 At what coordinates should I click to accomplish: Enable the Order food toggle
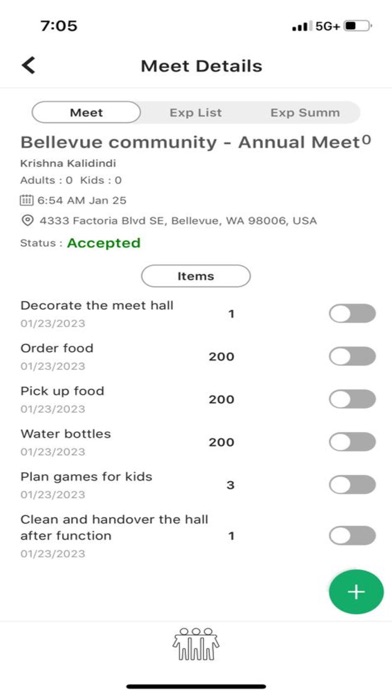[352, 356]
